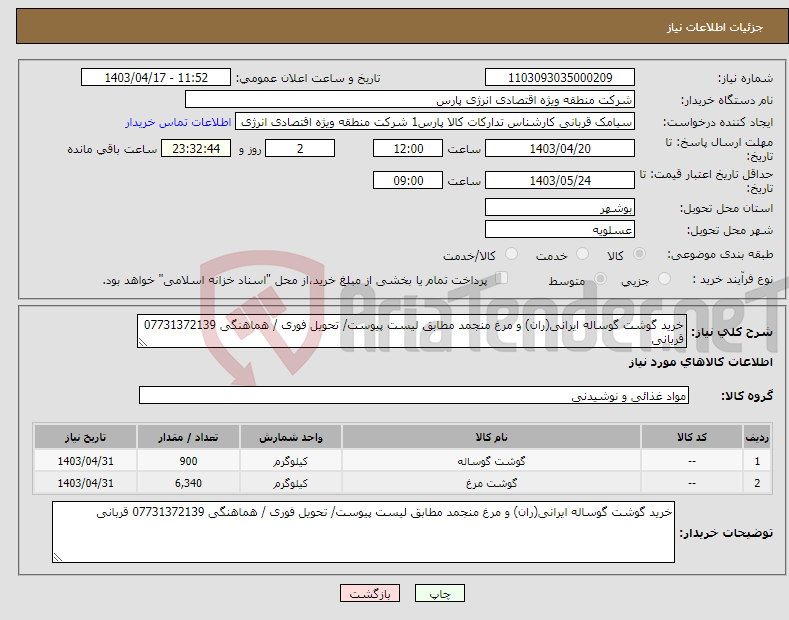Viewport: 789px width, 620px height.
Task: Click the buyer organization name field
Action: coord(410,100)
